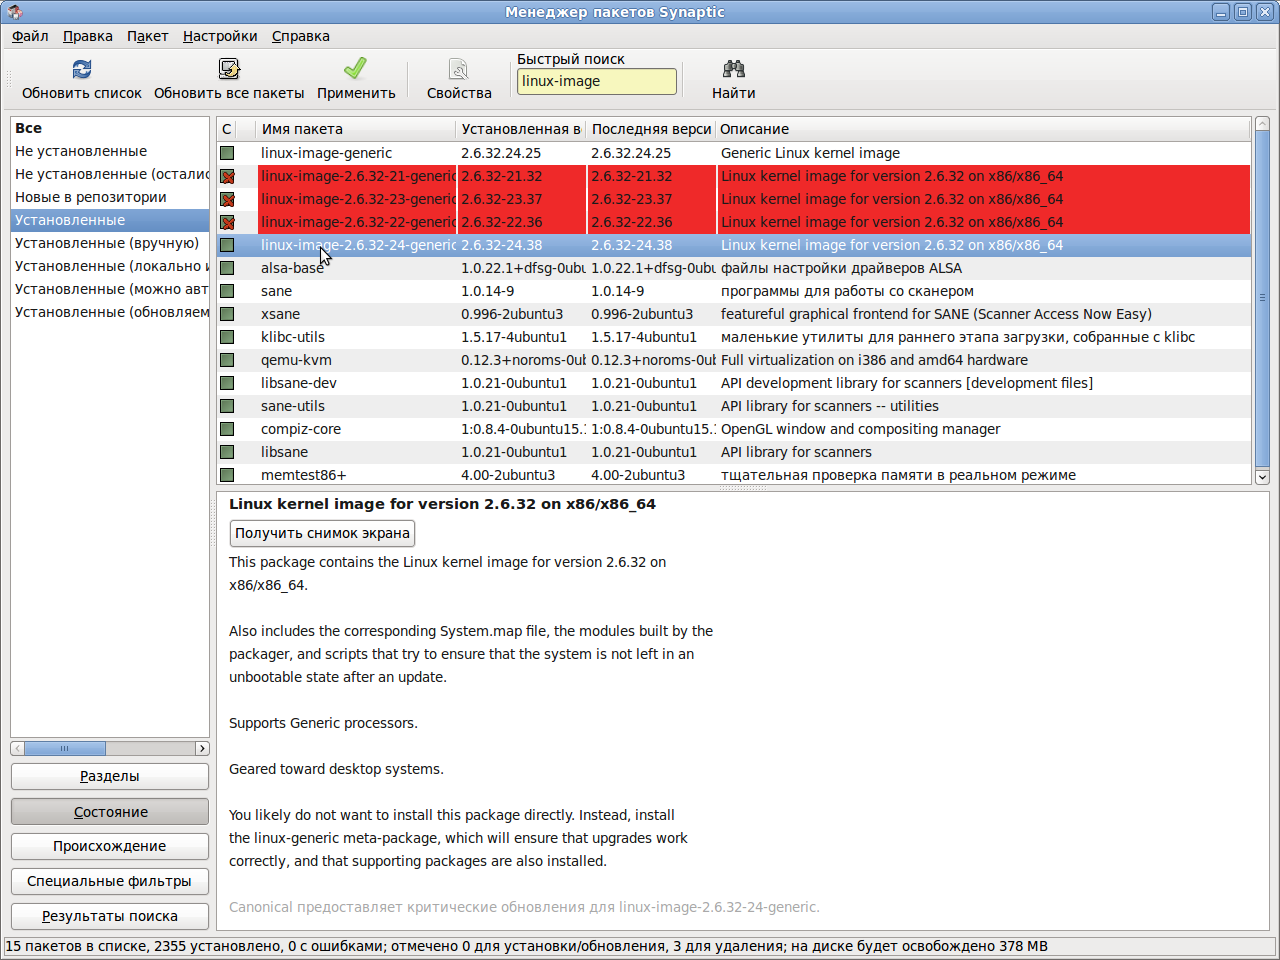1280x960 pixels.
Task: Click the Обновить все пакеты toolbar icon
Action: pyautogui.click(x=229, y=69)
